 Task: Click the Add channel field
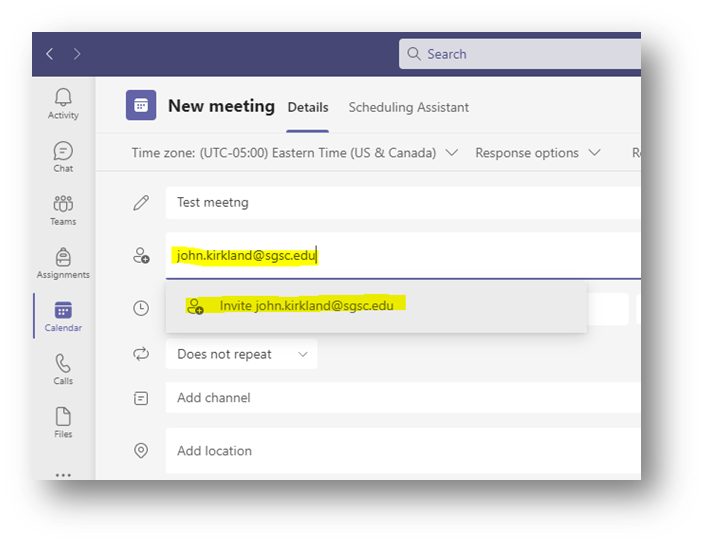[x=400, y=398]
